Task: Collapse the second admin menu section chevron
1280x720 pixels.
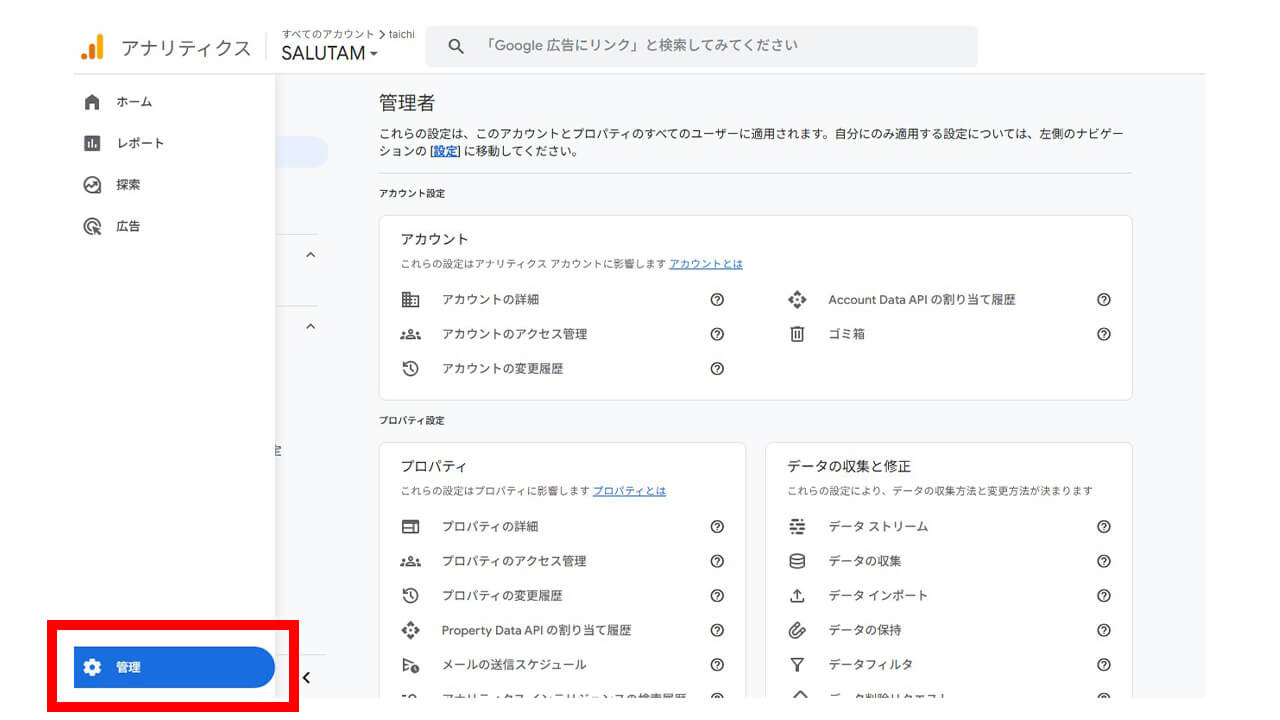Action: (310, 326)
